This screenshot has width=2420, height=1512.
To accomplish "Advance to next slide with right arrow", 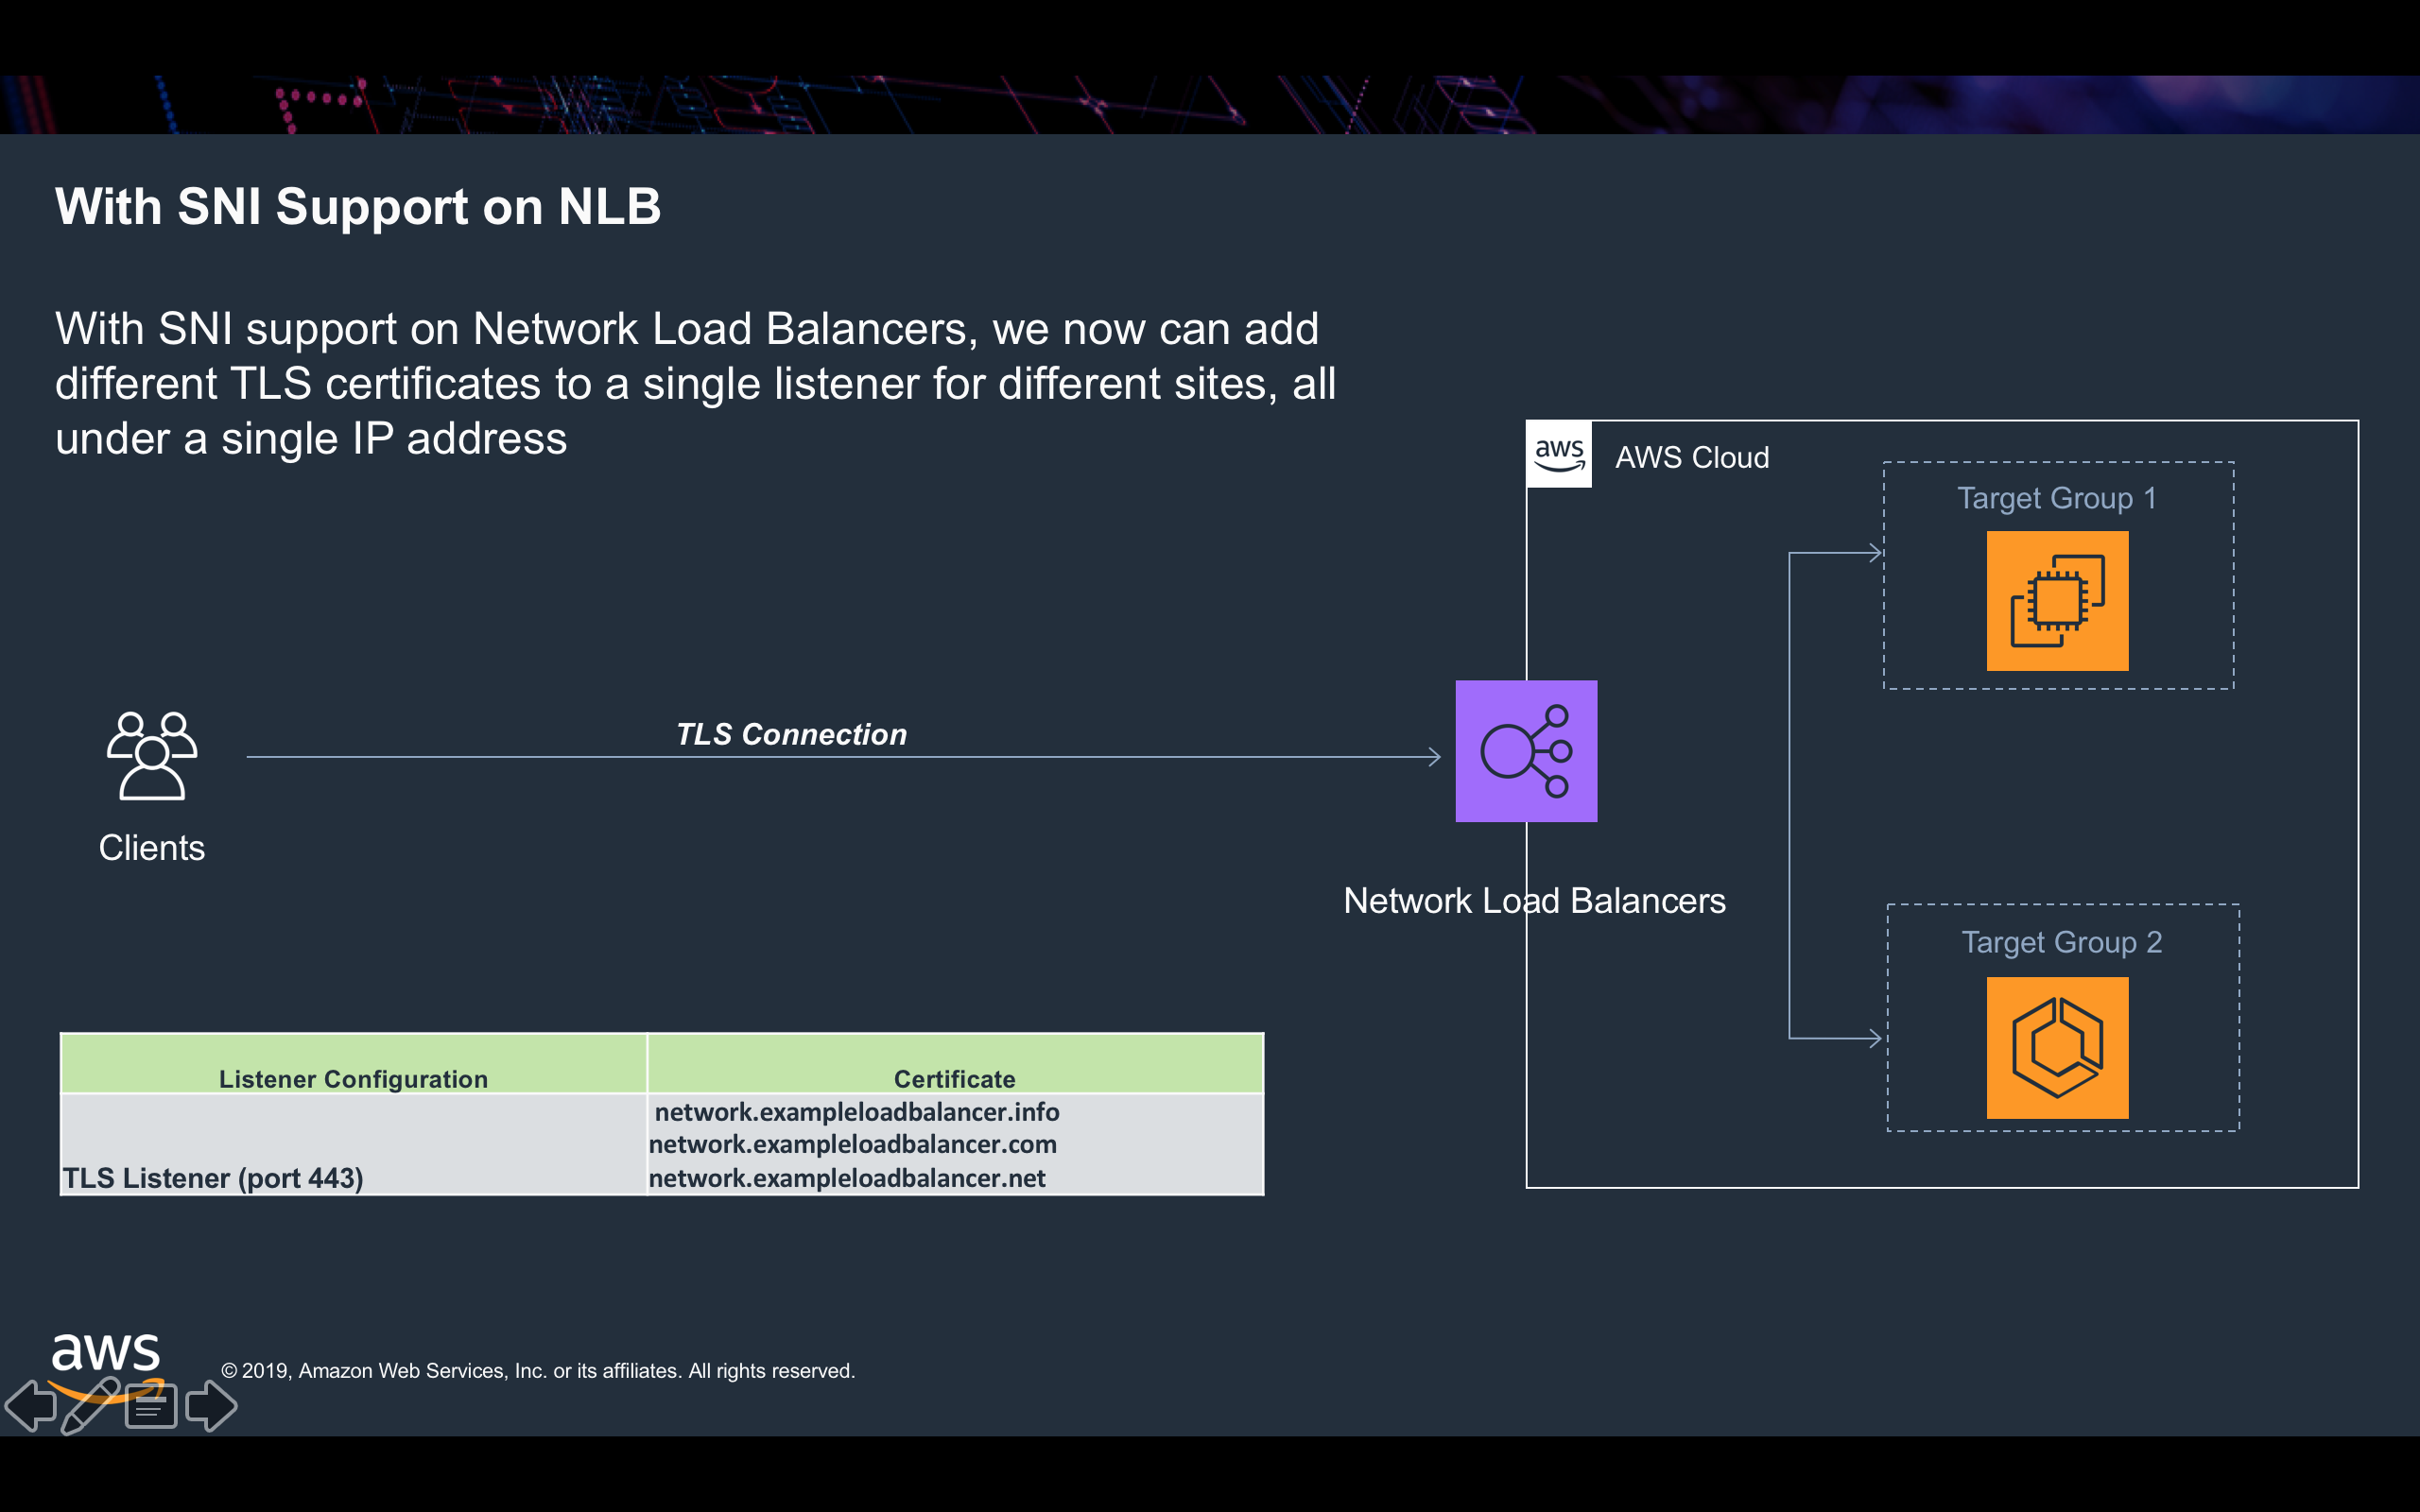I will [x=211, y=1405].
